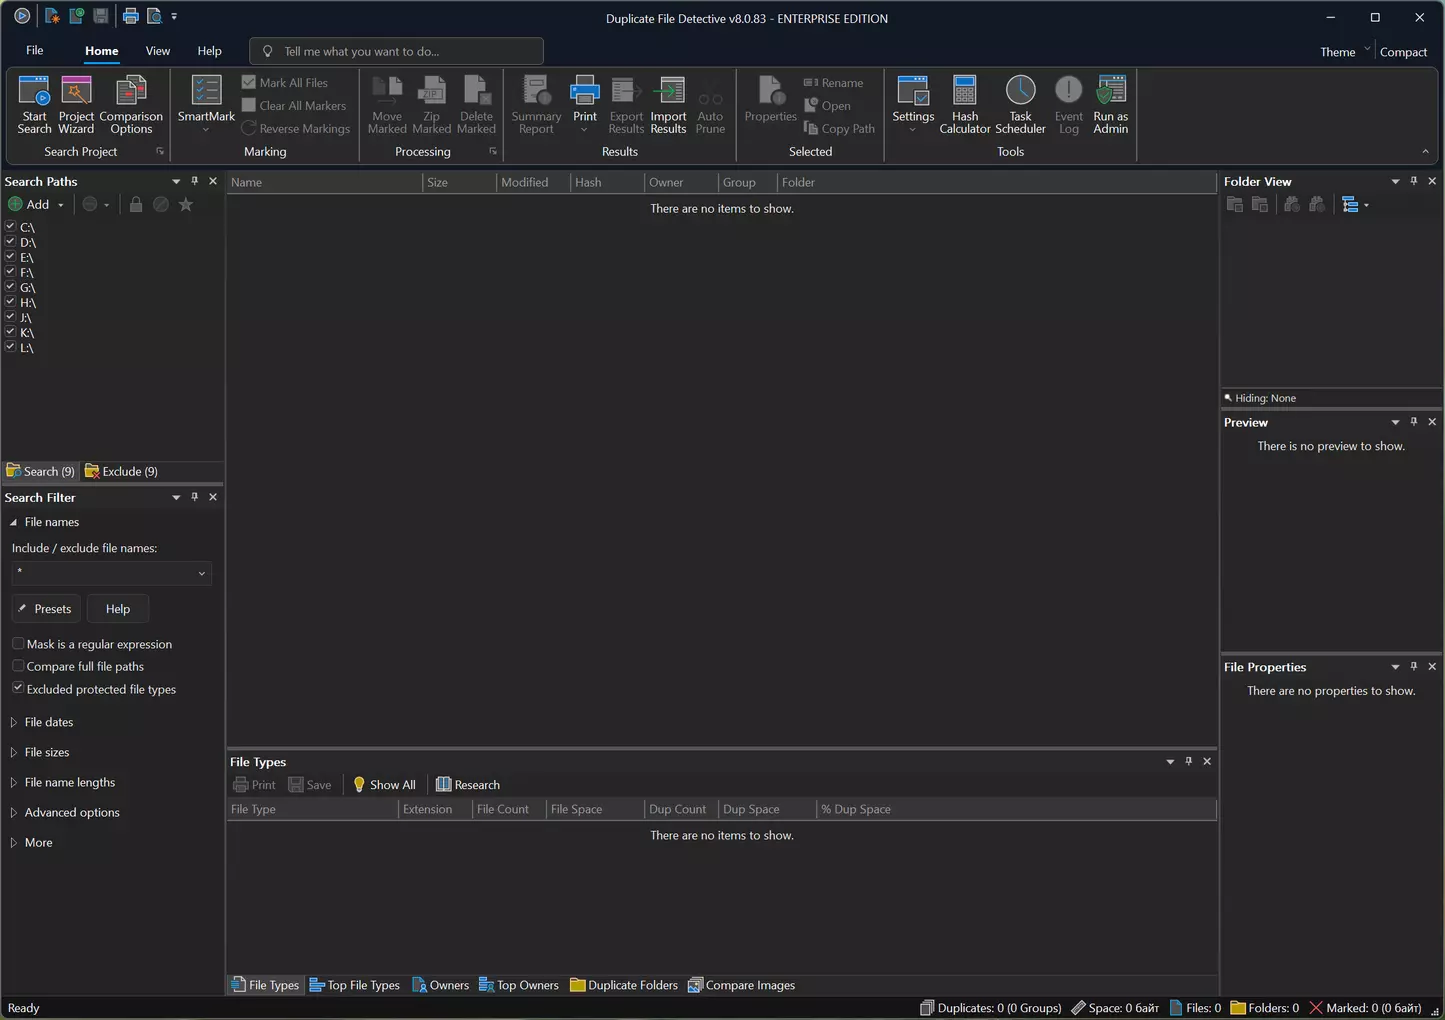Click the Compact button
The width and height of the screenshot is (1445, 1020).
coord(1403,52)
